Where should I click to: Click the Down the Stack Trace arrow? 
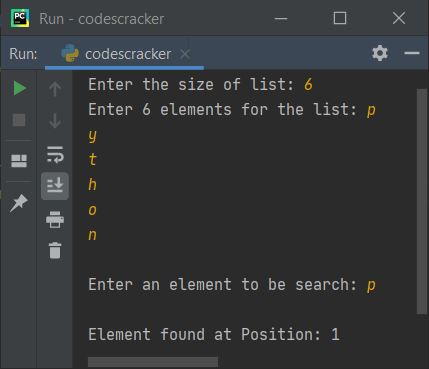55,120
